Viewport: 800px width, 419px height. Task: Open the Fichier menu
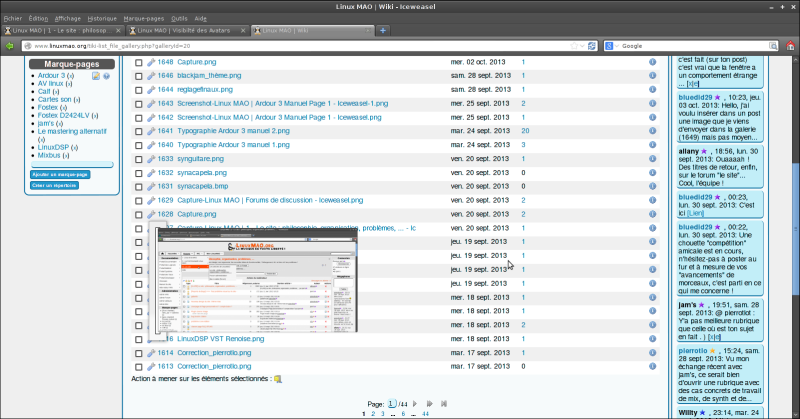tap(13, 18)
